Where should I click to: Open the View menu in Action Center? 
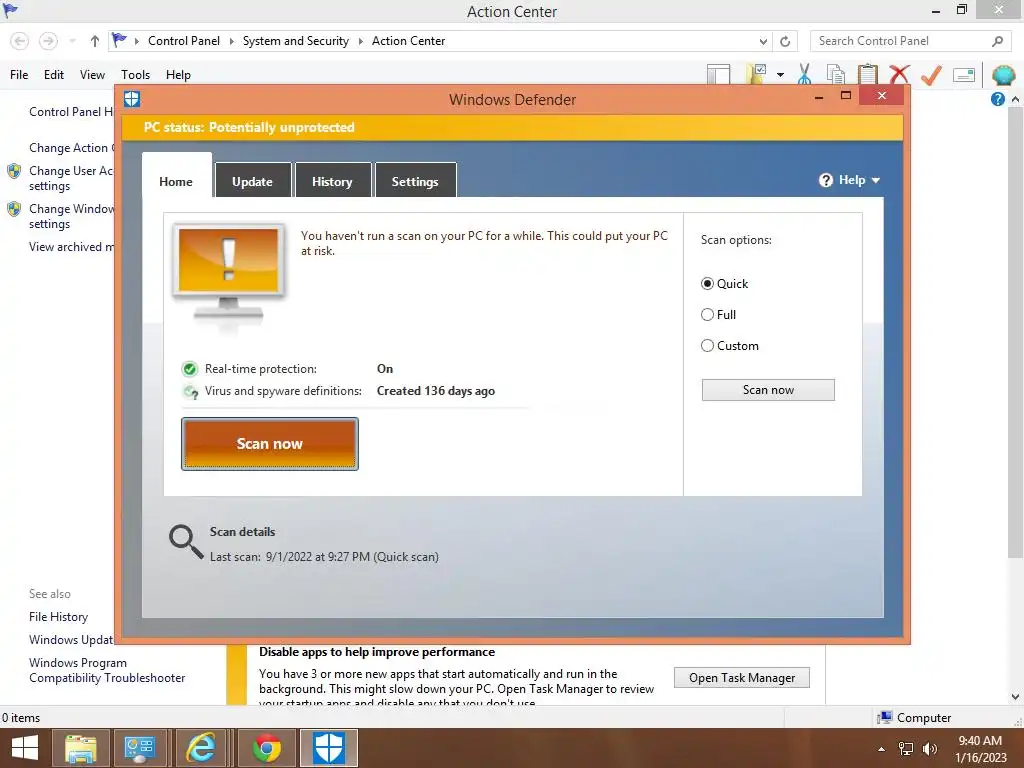(x=92, y=75)
